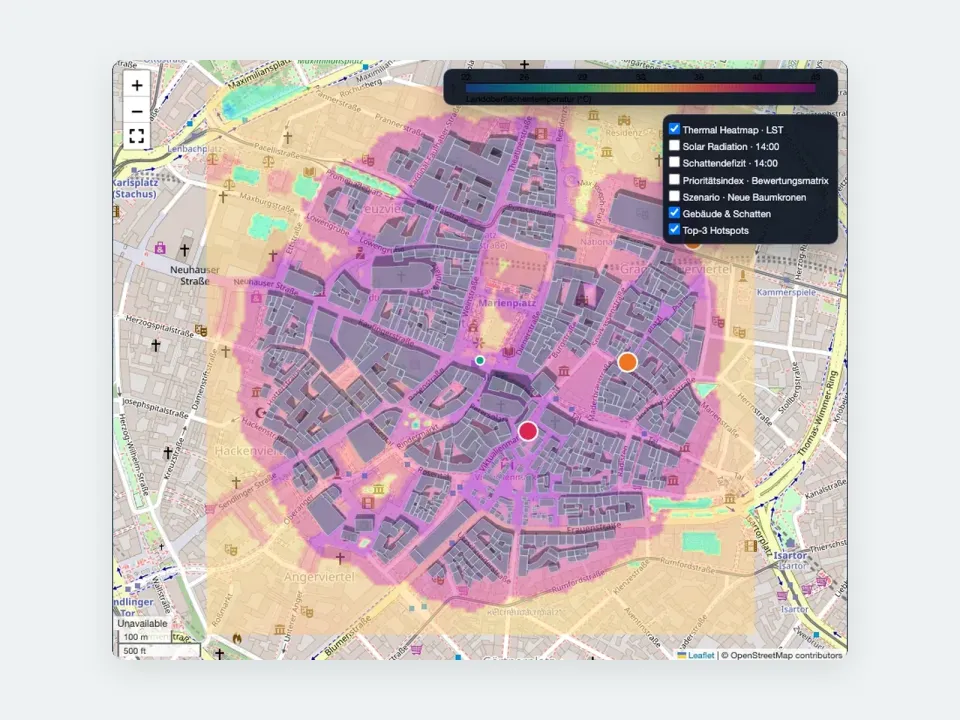Zoom in with the plus button
The width and height of the screenshot is (960, 720).
pos(137,85)
